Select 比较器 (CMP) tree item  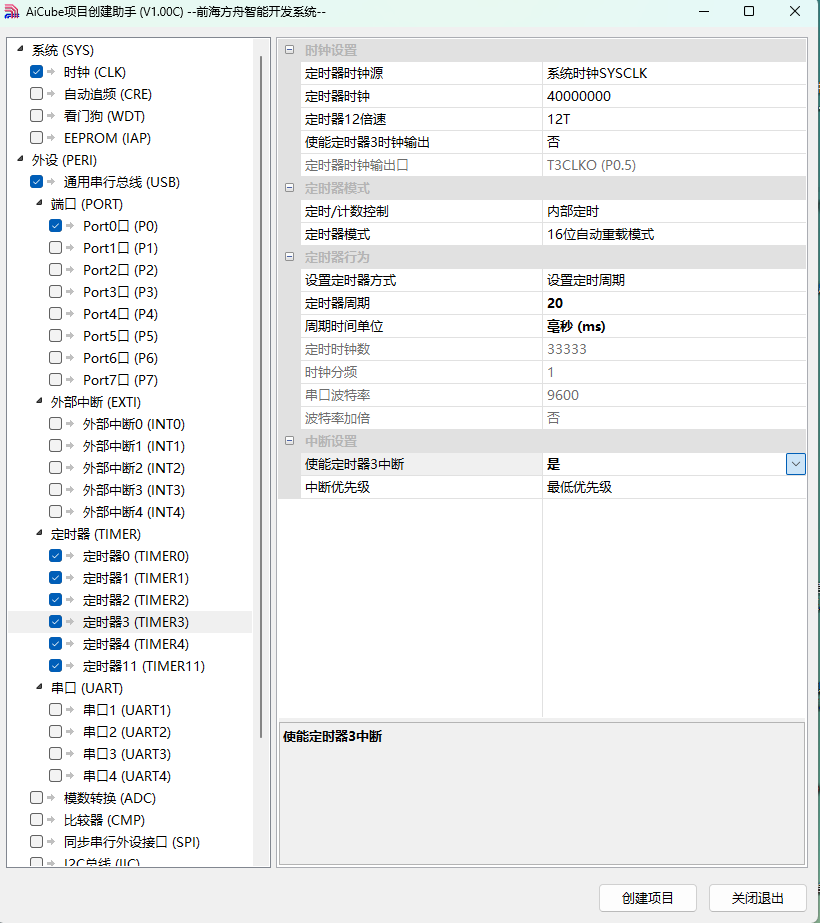pos(104,820)
